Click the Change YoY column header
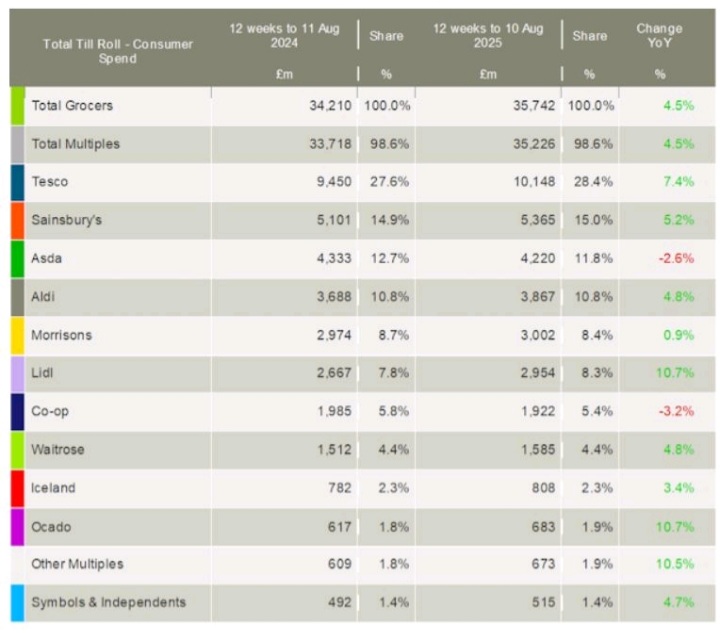Screen dimensions: 720x633 [x=659, y=36]
